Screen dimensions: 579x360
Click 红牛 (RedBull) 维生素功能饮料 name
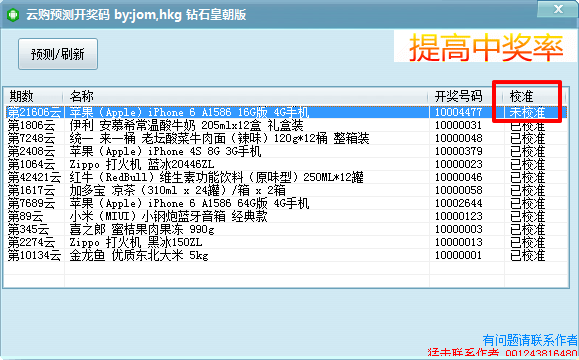point(216,177)
